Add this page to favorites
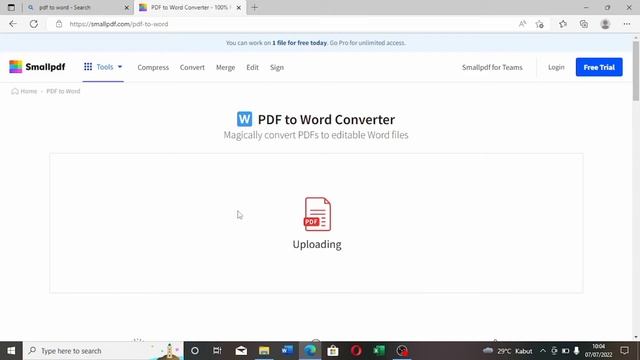The height and width of the screenshot is (360, 640). [540, 24]
